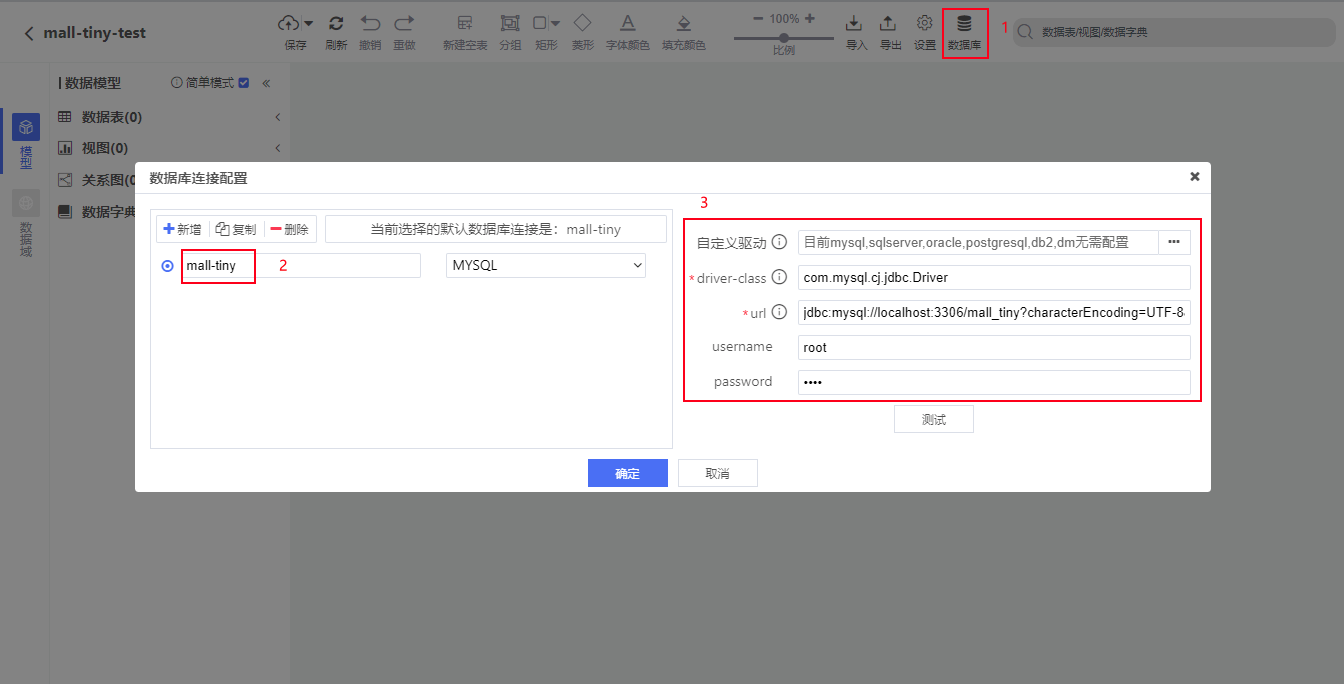The width and height of the screenshot is (1344, 684).
Task: Click the info icon next to 自定义驱动
Action: 779,242
